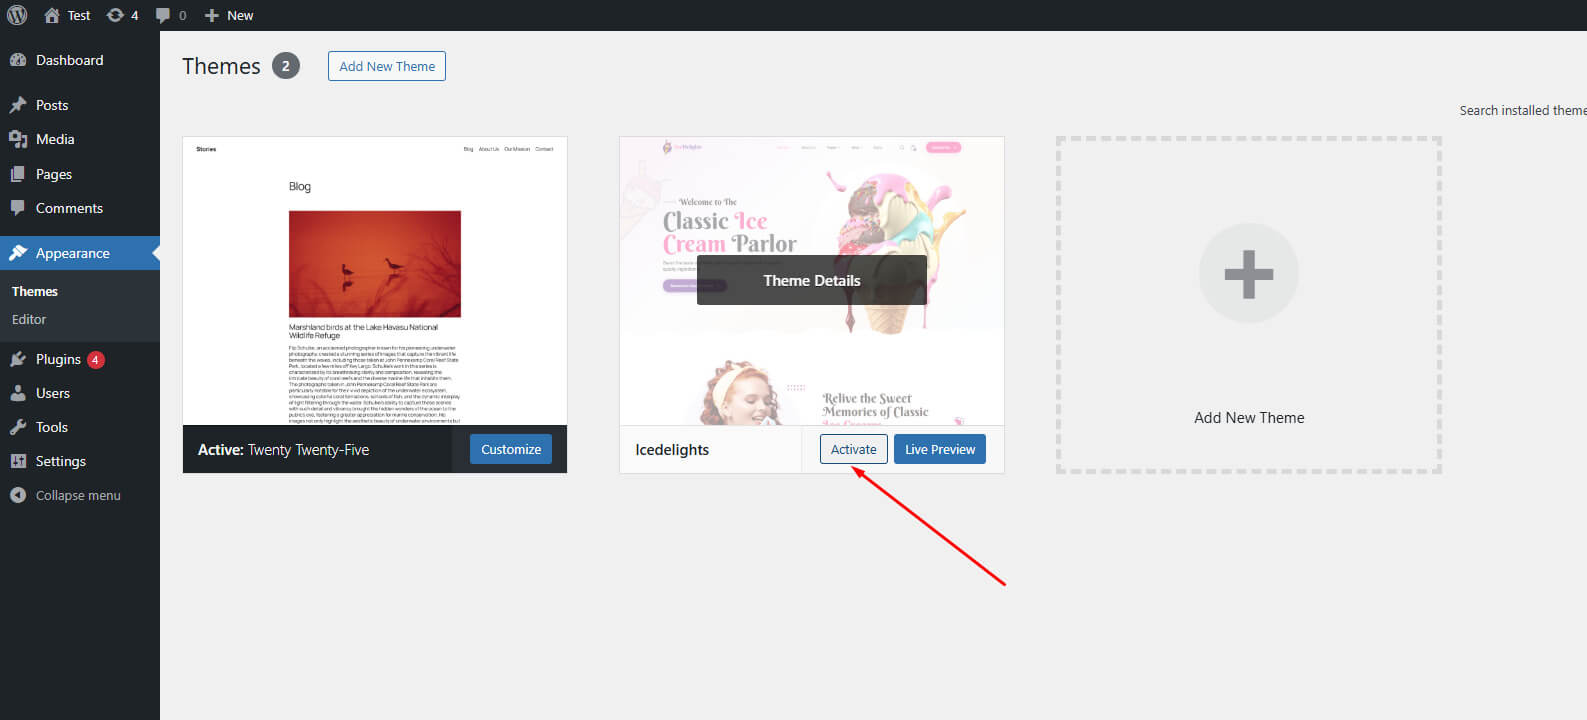Click the Themes page heading

pyautogui.click(x=221, y=66)
